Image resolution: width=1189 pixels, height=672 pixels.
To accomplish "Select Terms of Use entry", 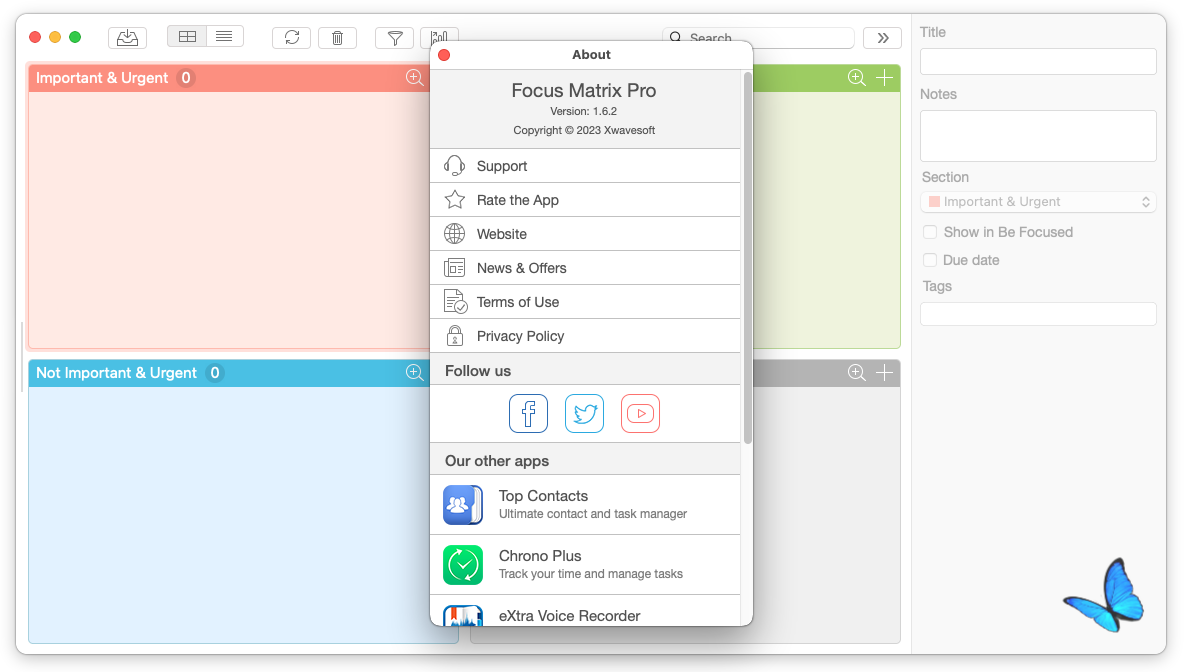I will point(585,302).
